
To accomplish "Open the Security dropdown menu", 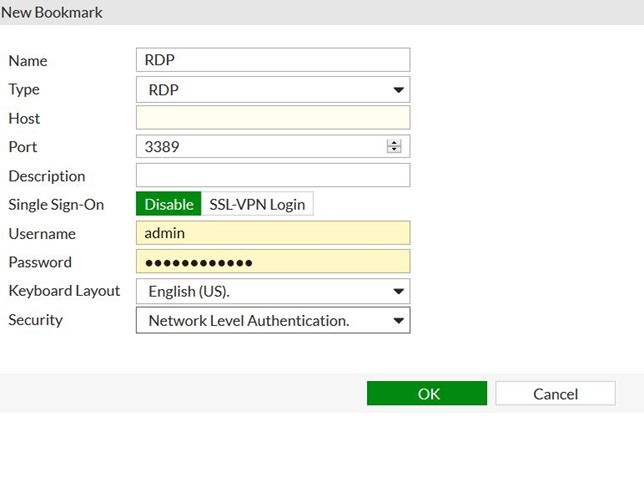I will (x=272, y=320).
